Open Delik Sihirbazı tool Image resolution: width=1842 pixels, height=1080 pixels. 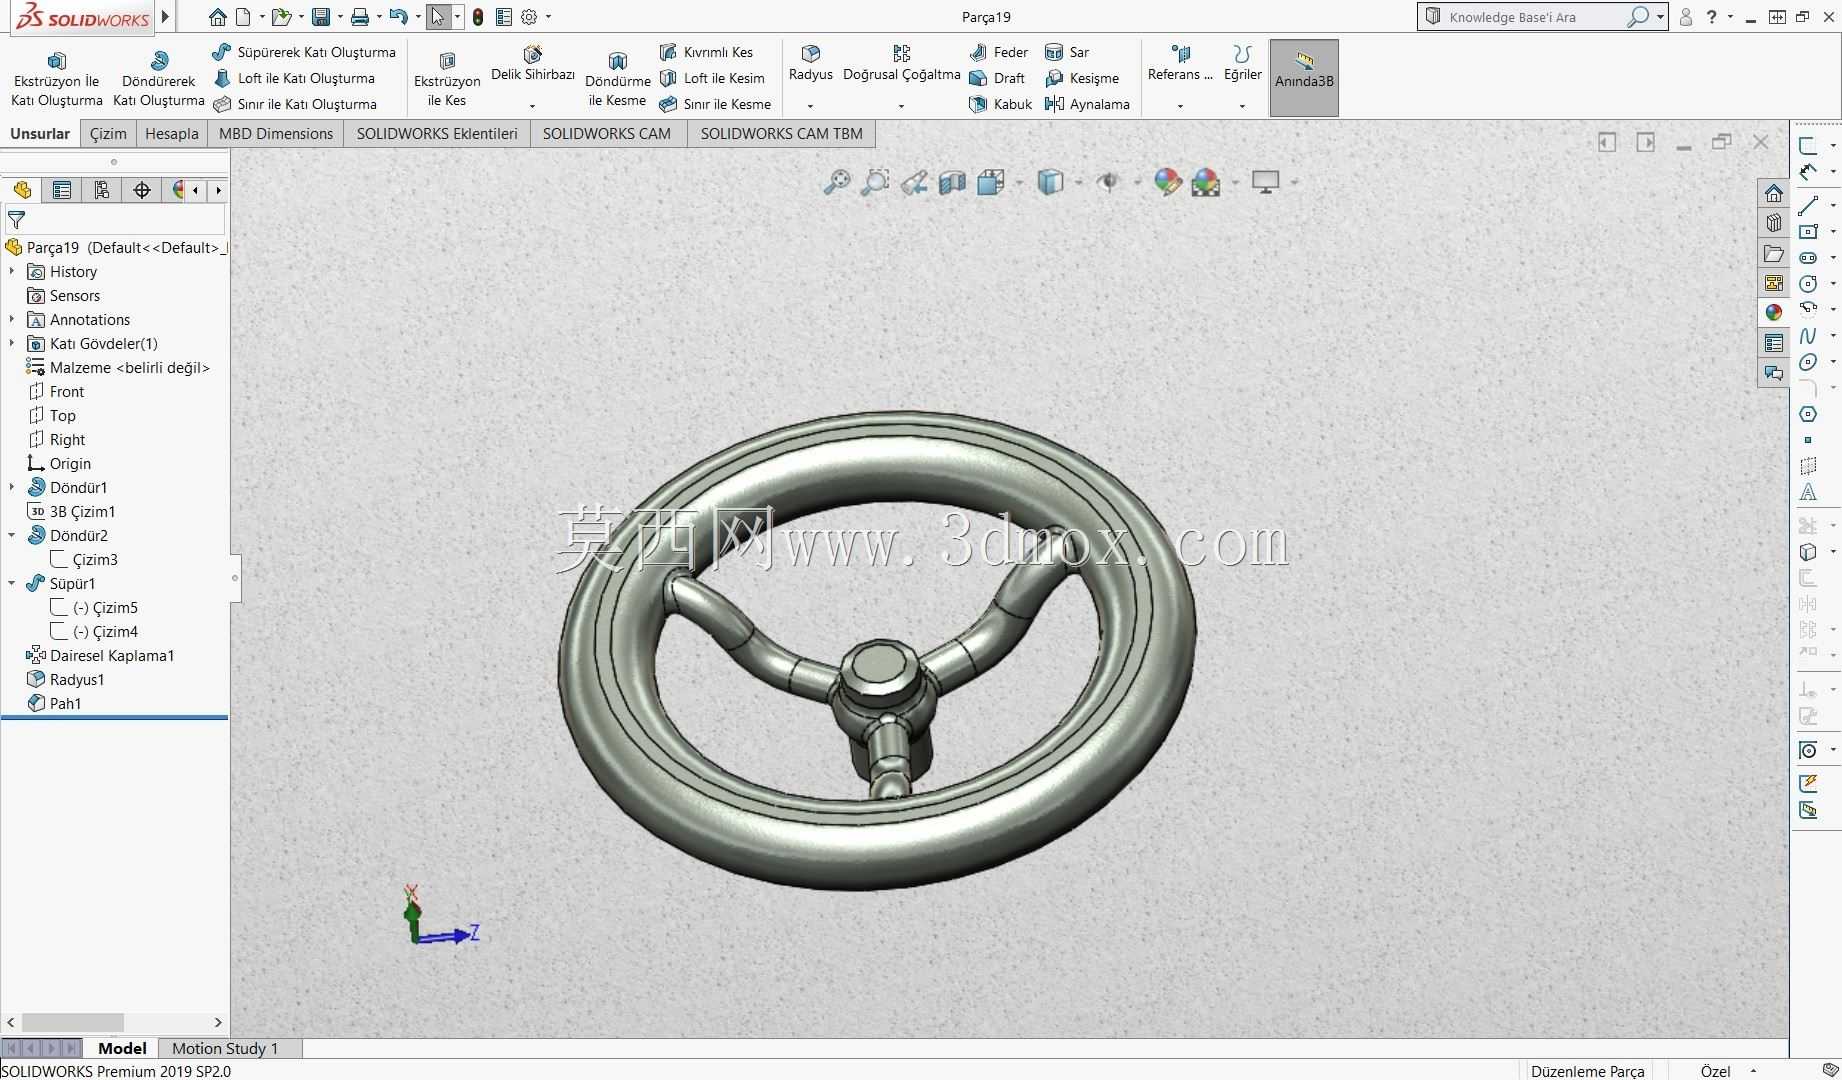(533, 64)
